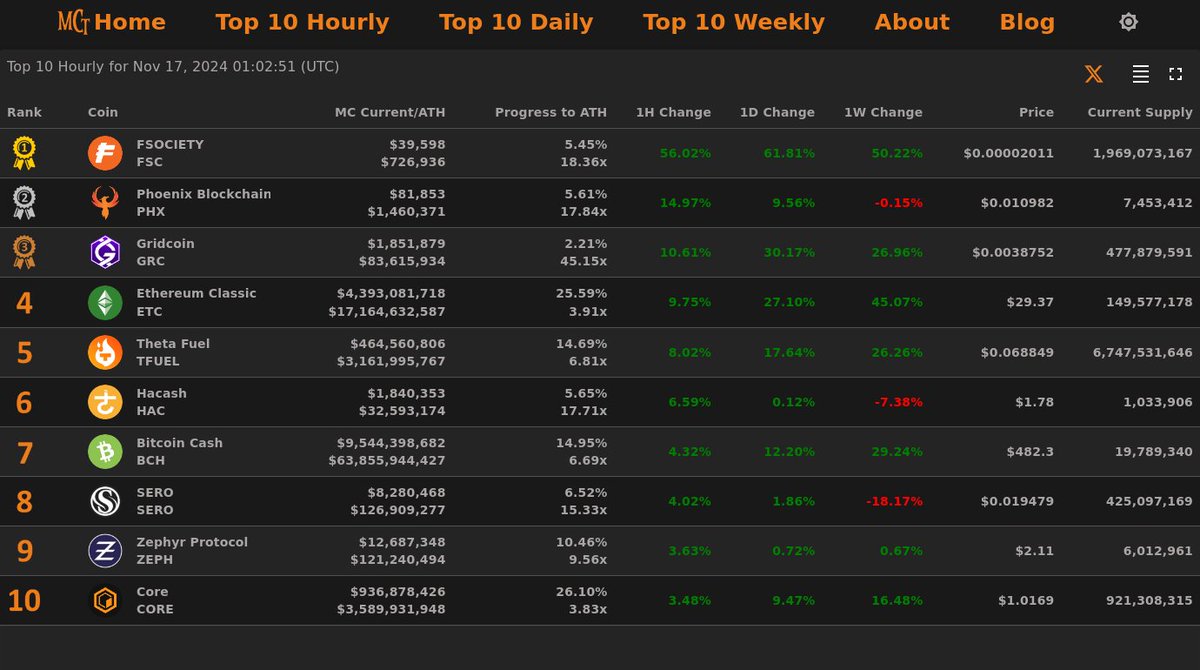The width and height of the screenshot is (1200, 670).
Task: Click the Ethereum Classic coin logo
Action: coord(105,302)
